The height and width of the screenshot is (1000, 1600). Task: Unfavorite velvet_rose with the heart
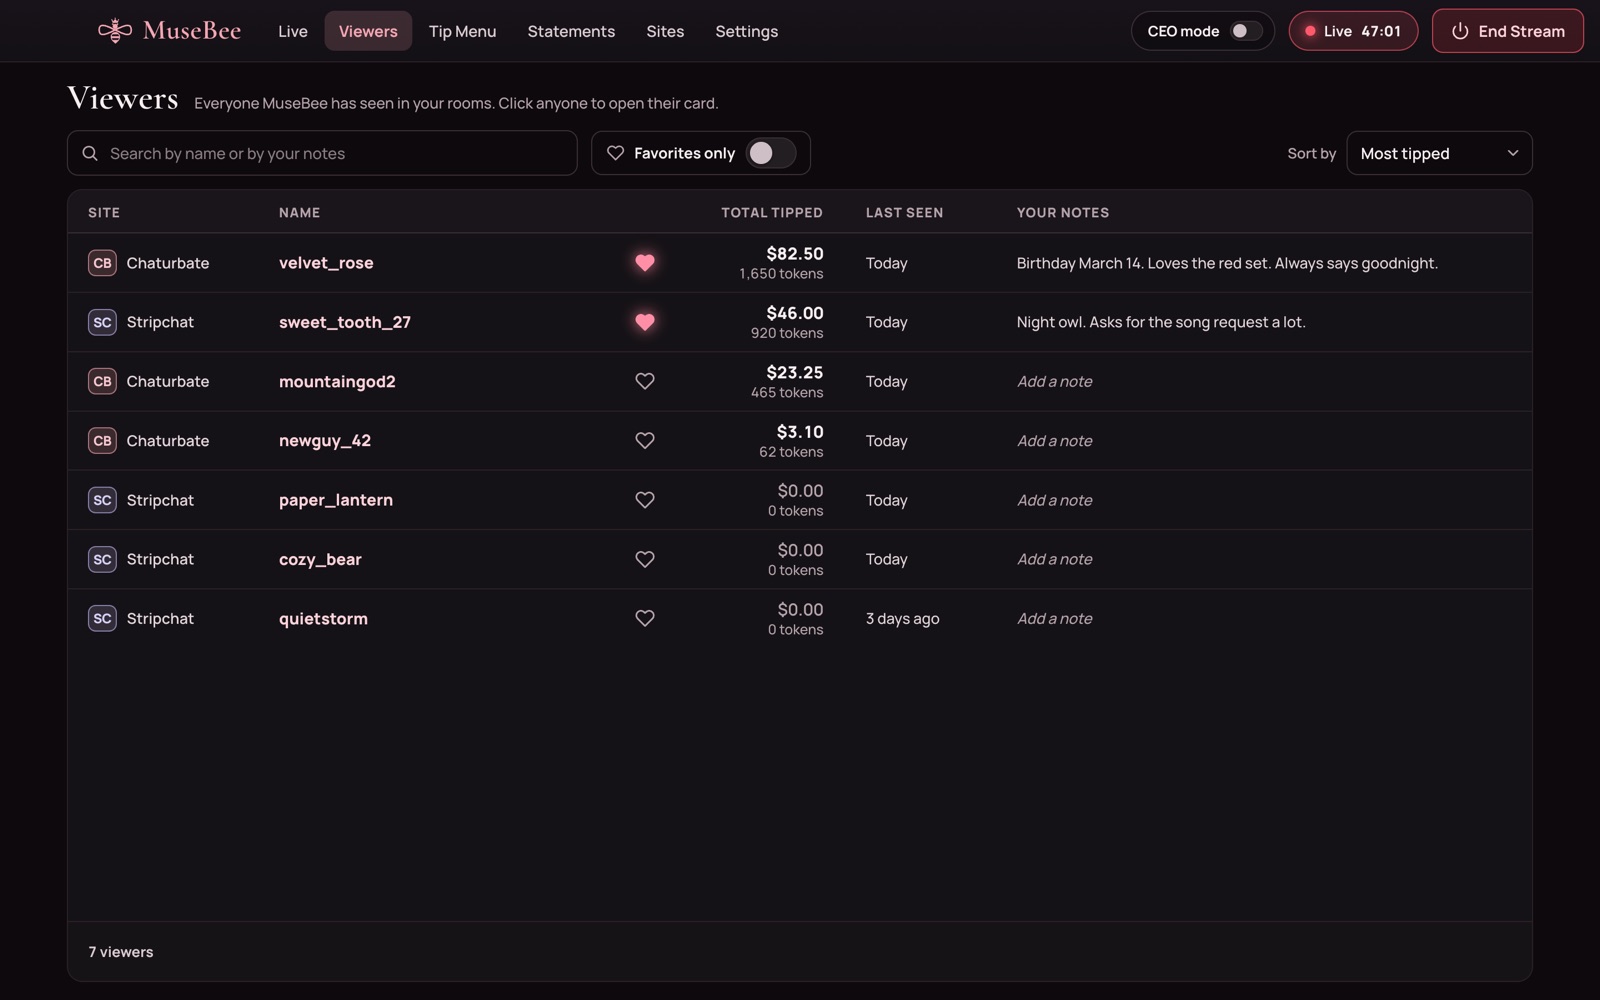[645, 263]
